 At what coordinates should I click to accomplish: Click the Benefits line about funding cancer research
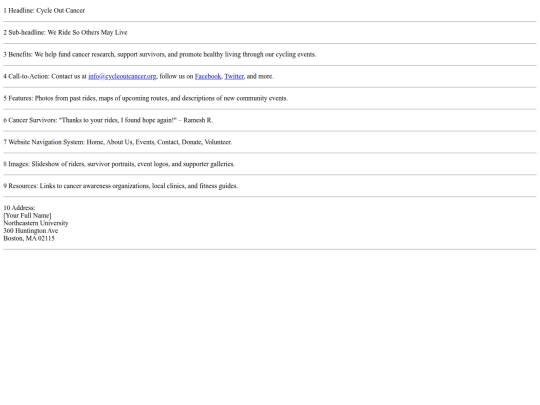click(160, 54)
